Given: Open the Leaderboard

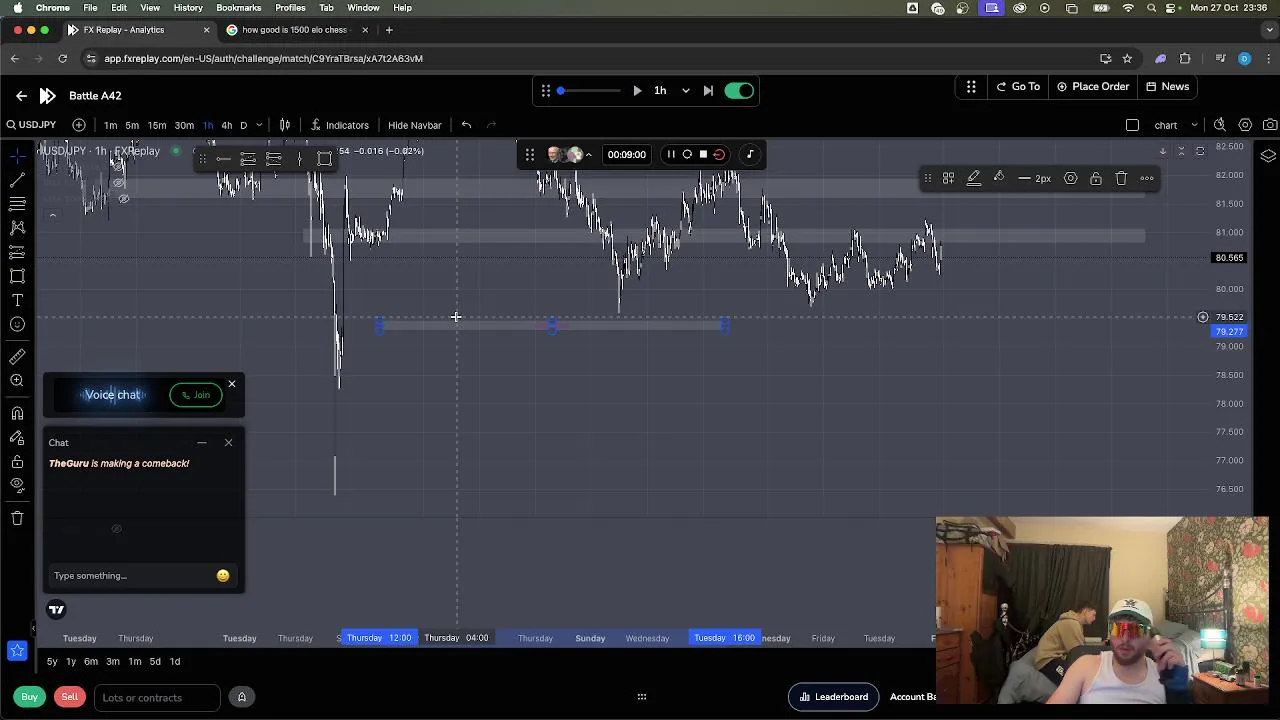Looking at the screenshot, I should (834, 697).
